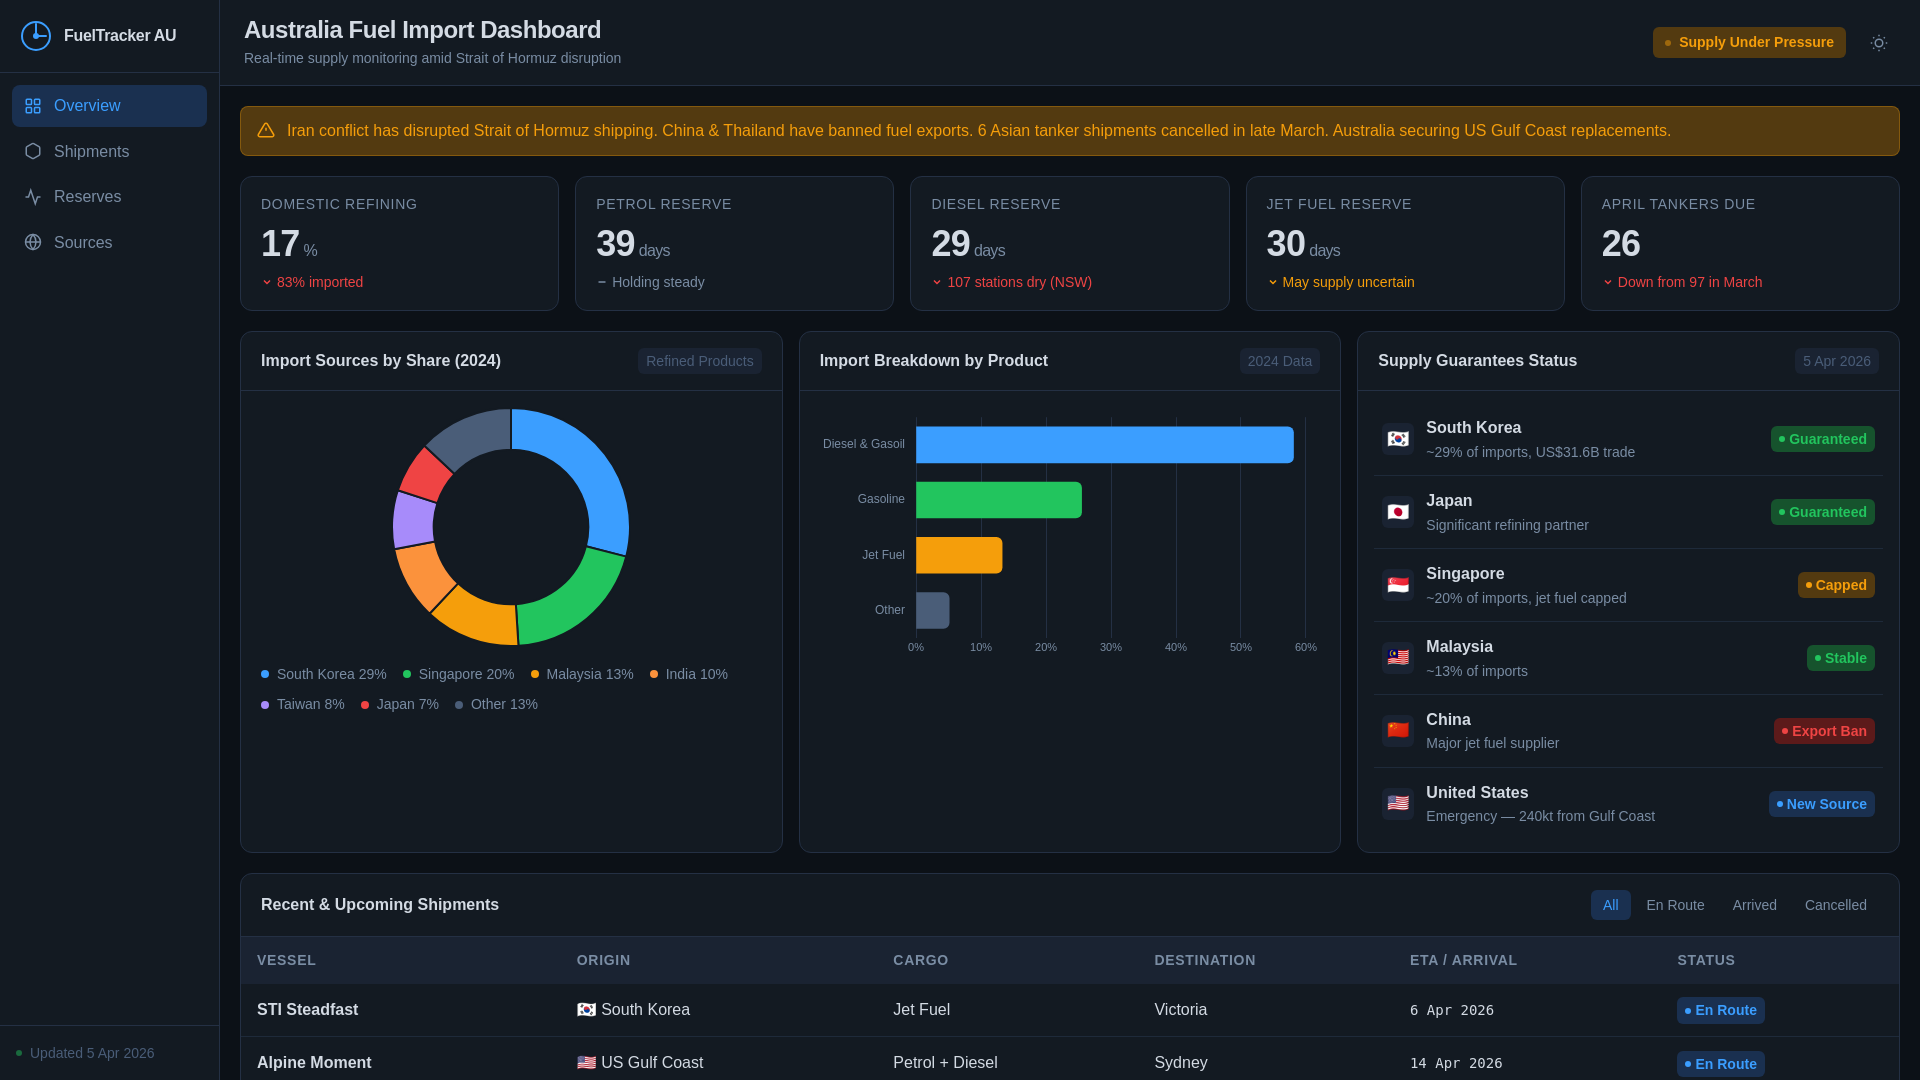This screenshot has height=1080, width=1920.
Task: Click the Export Ban badge for China
Action: (x=1823, y=731)
